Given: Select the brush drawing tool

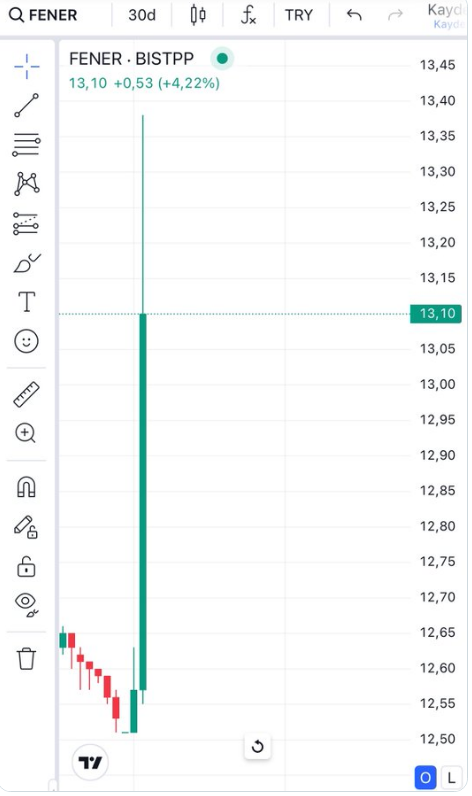Looking at the screenshot, I should 26,262.
